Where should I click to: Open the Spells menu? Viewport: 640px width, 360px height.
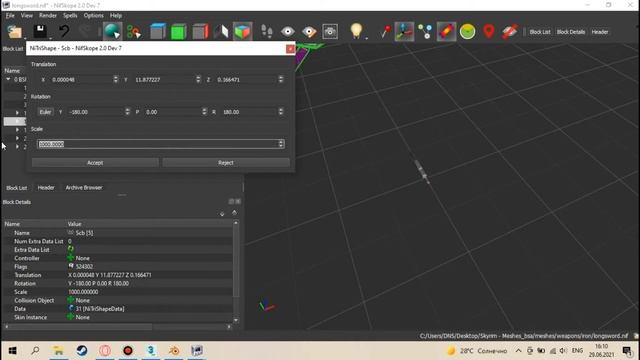pos(70,16)
